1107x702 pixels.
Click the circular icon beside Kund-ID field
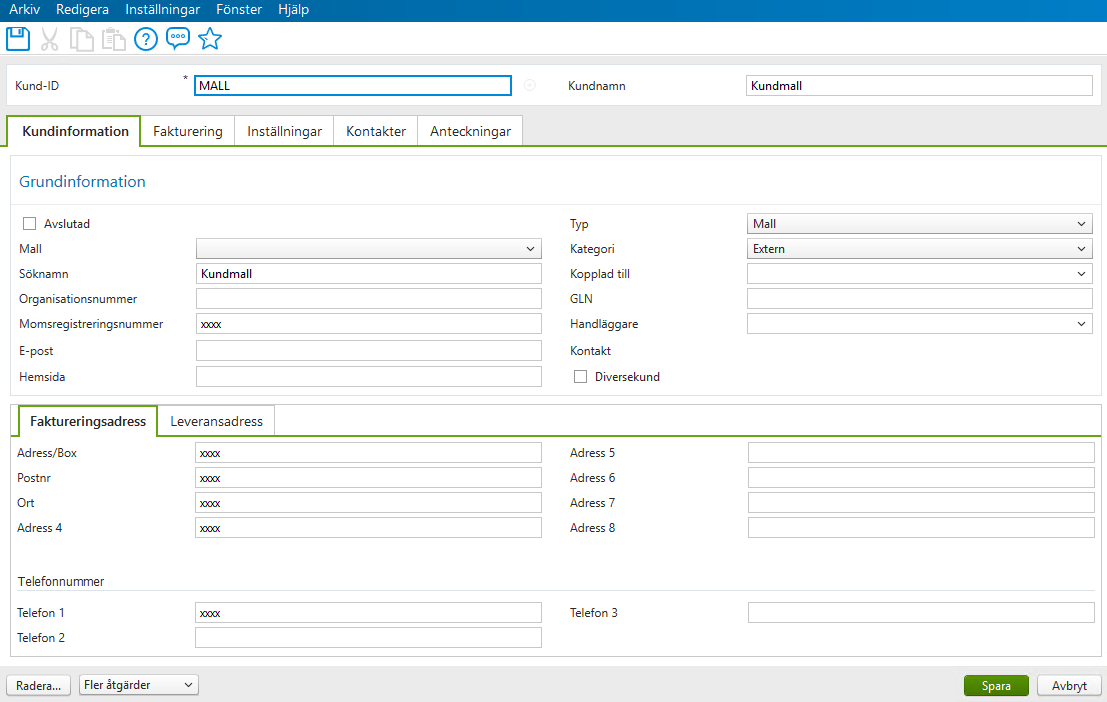(529, 85)
